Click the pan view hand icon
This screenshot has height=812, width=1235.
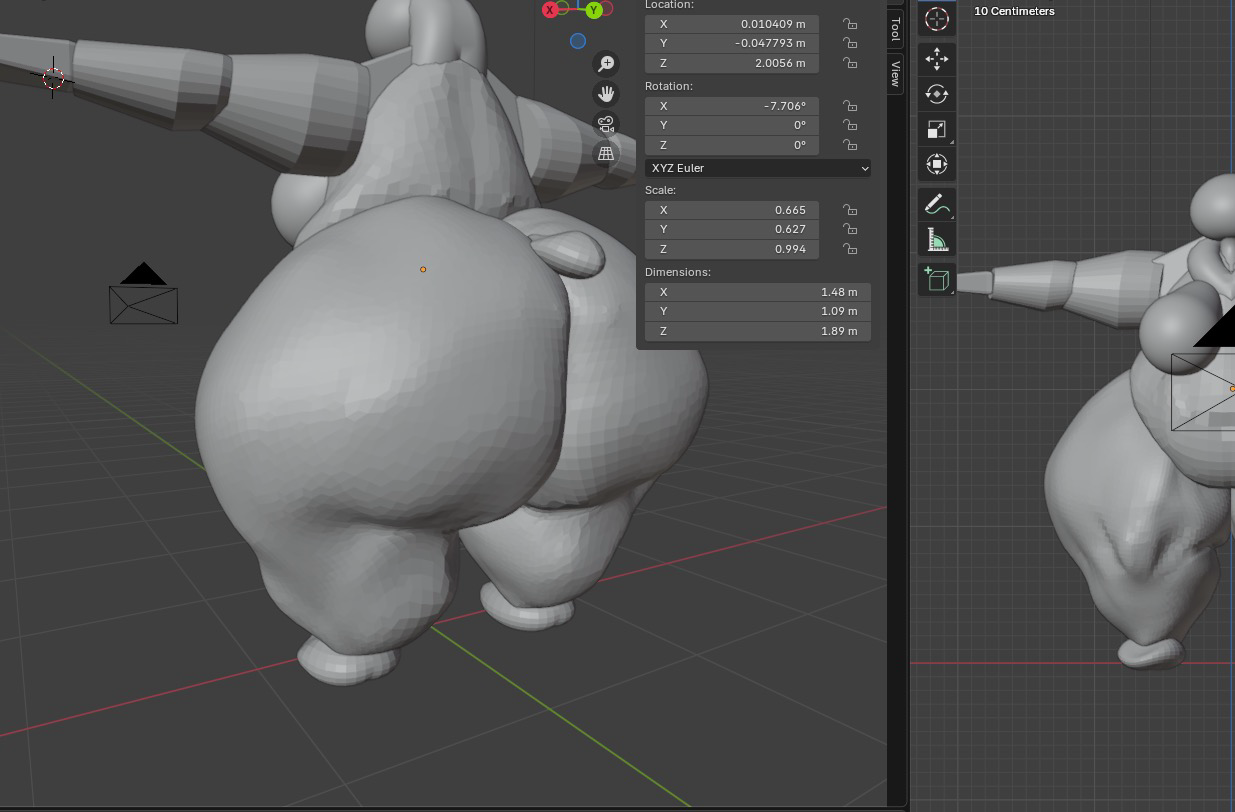coord(606,94)
